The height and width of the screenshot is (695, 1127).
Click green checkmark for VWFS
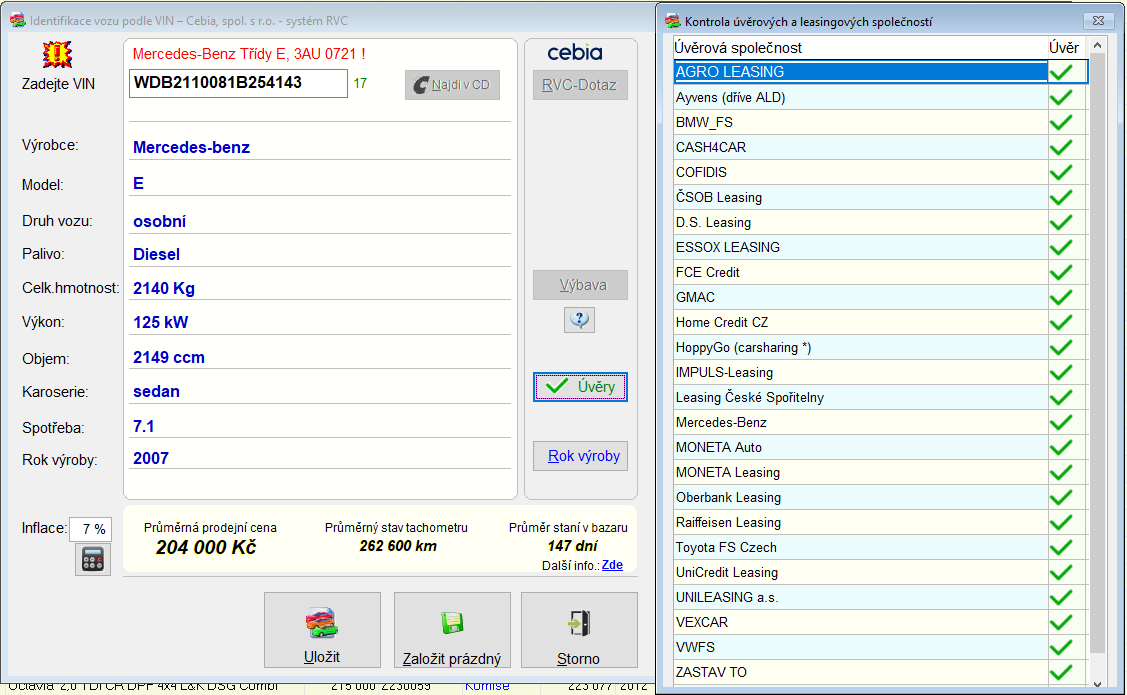[x=1061, y=648]
